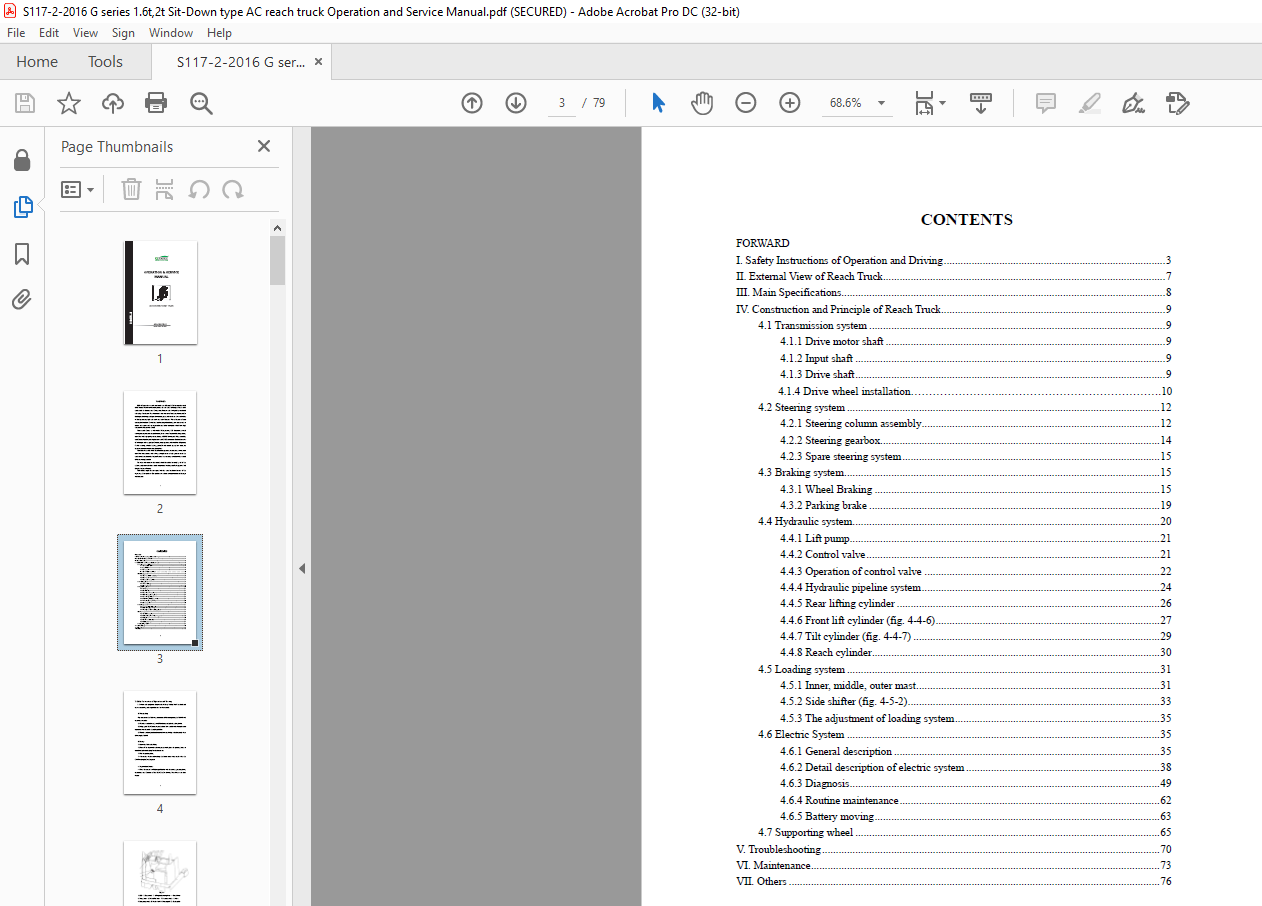Open the Find text magnifier tool
1262x906 pixels.
pos(201,103)
